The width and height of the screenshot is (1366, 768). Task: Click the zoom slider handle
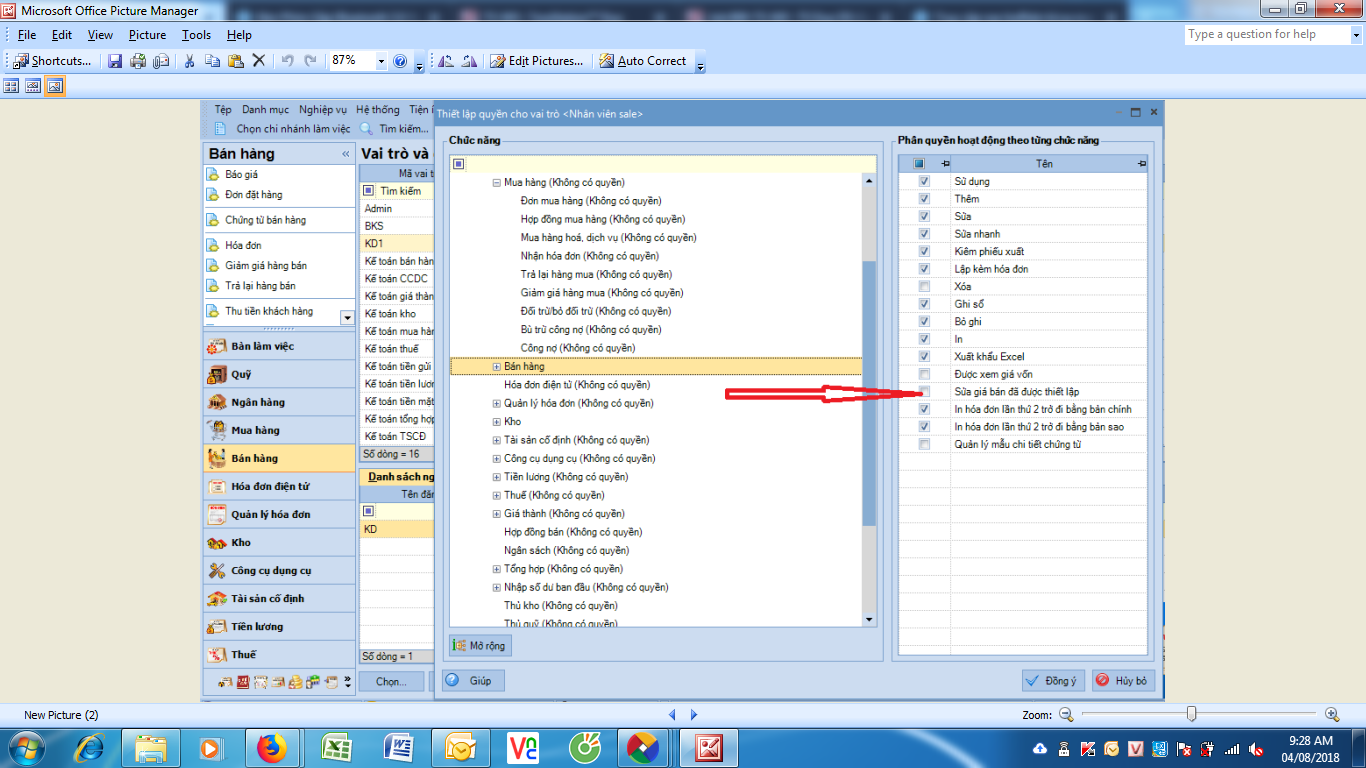click(x=1191, y=714)
